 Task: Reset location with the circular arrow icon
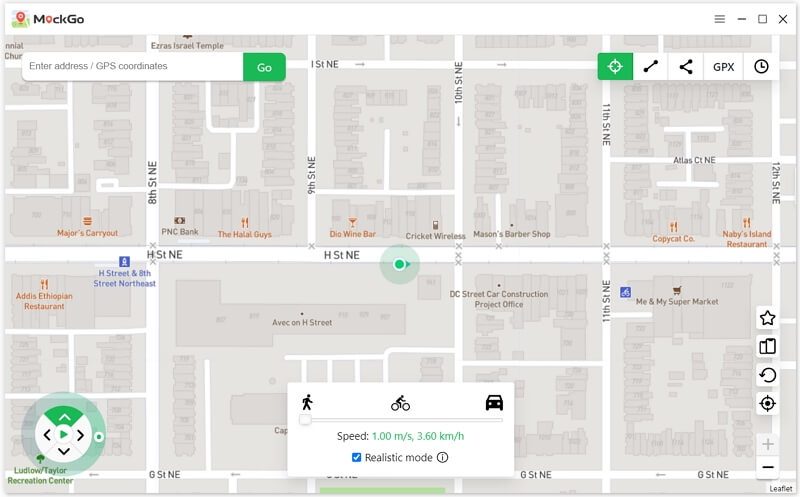click(767, 375)
